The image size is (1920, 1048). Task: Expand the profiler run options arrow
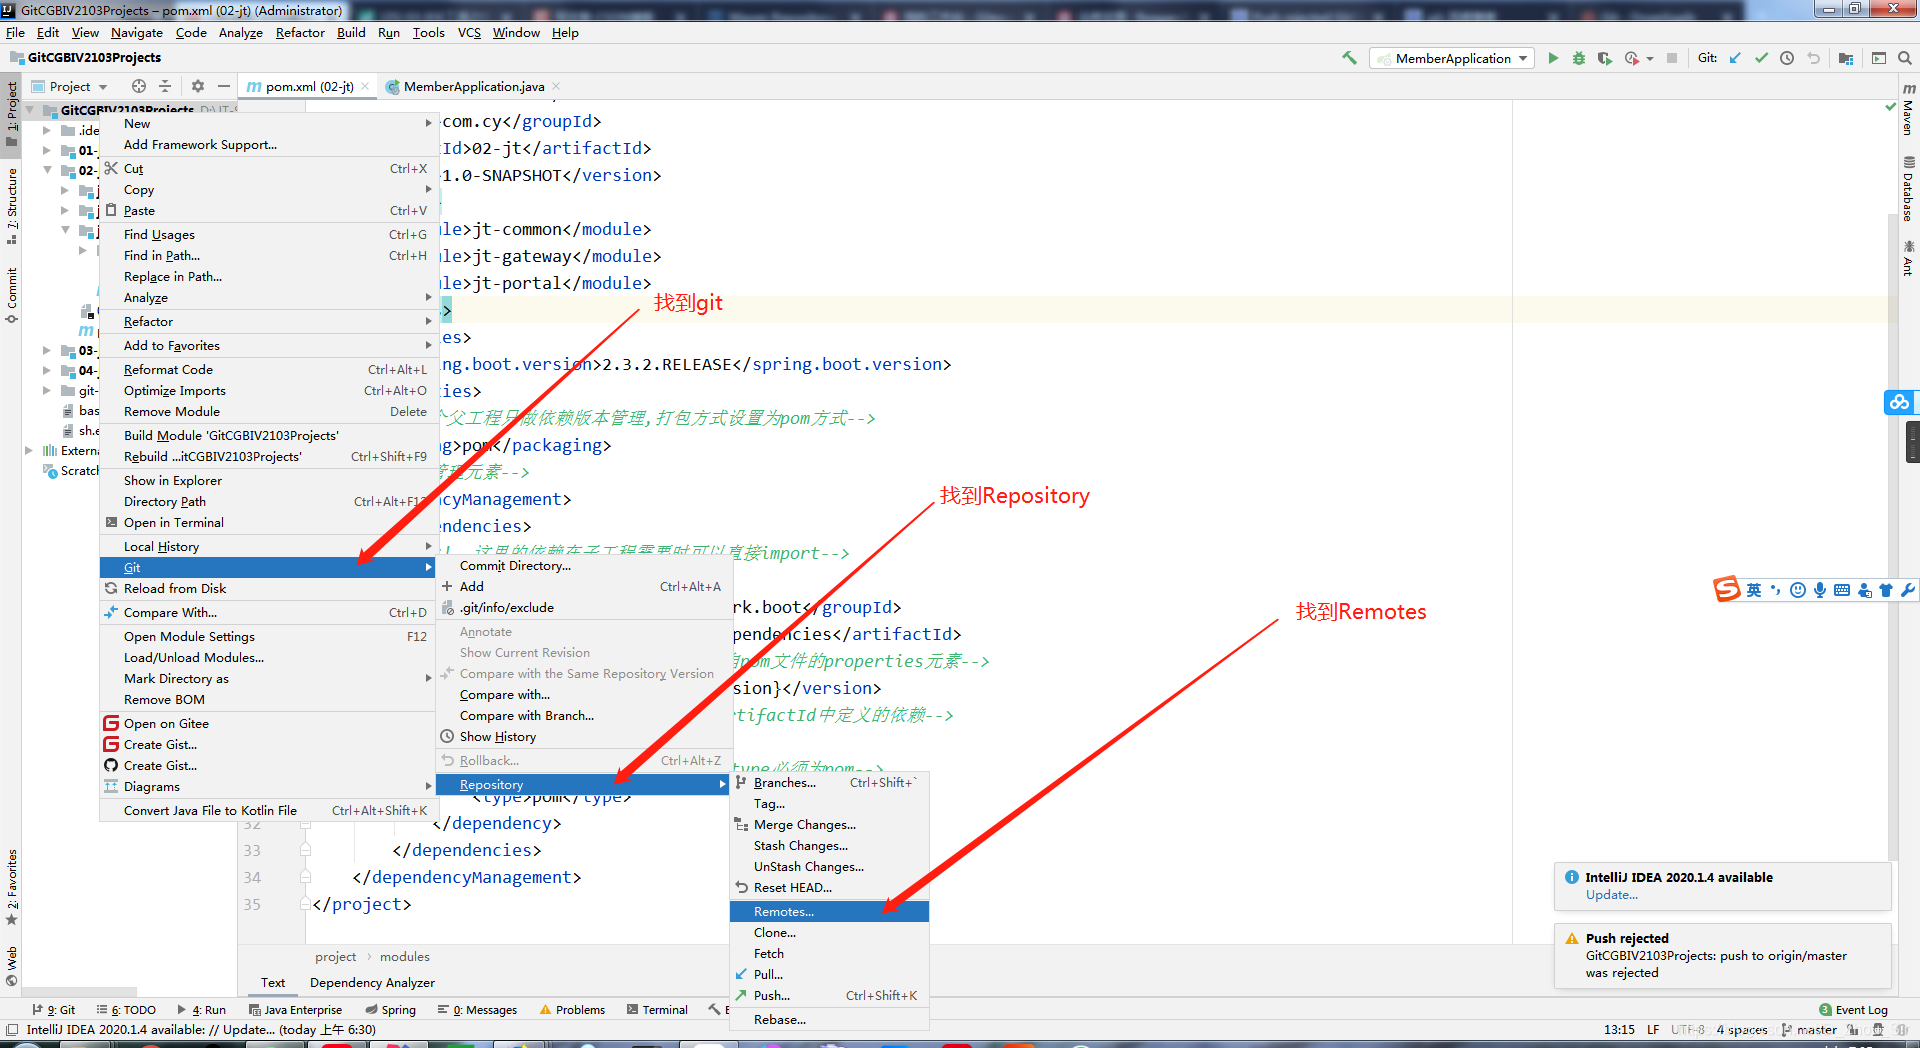click(x=1650, y=58)
